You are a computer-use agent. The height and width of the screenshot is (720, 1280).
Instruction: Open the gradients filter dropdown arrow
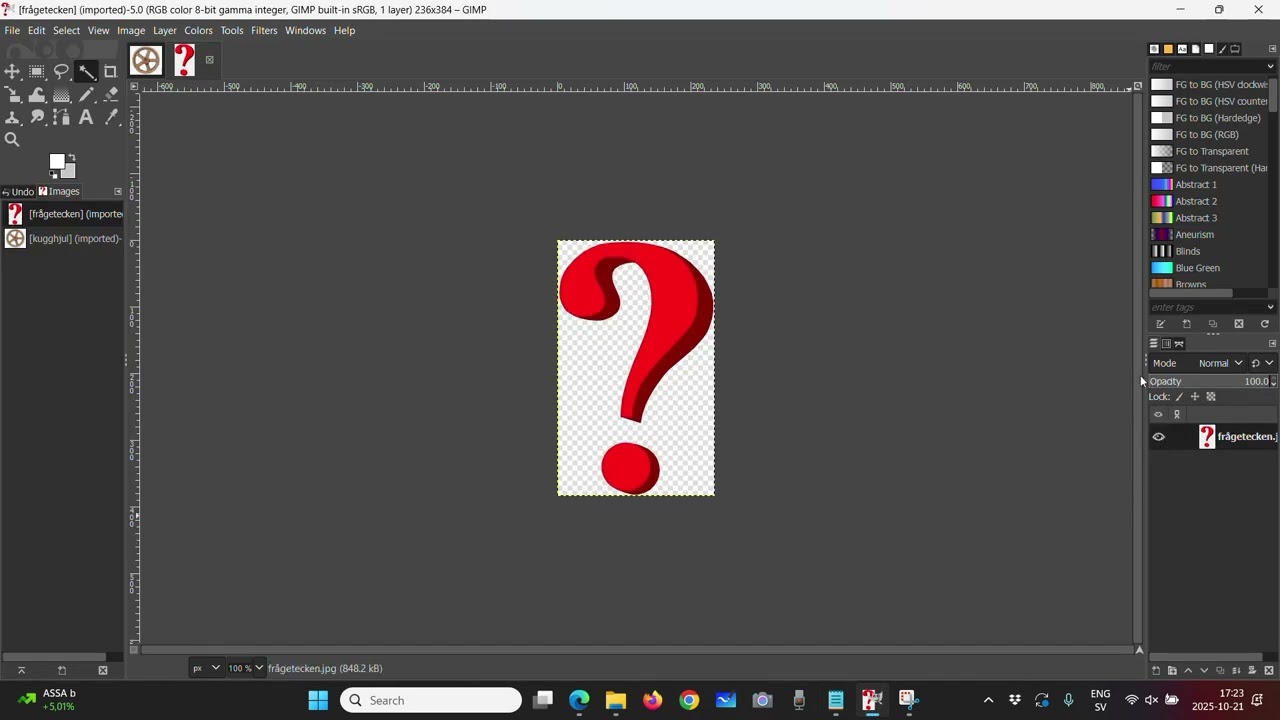tap(1270, 66)
